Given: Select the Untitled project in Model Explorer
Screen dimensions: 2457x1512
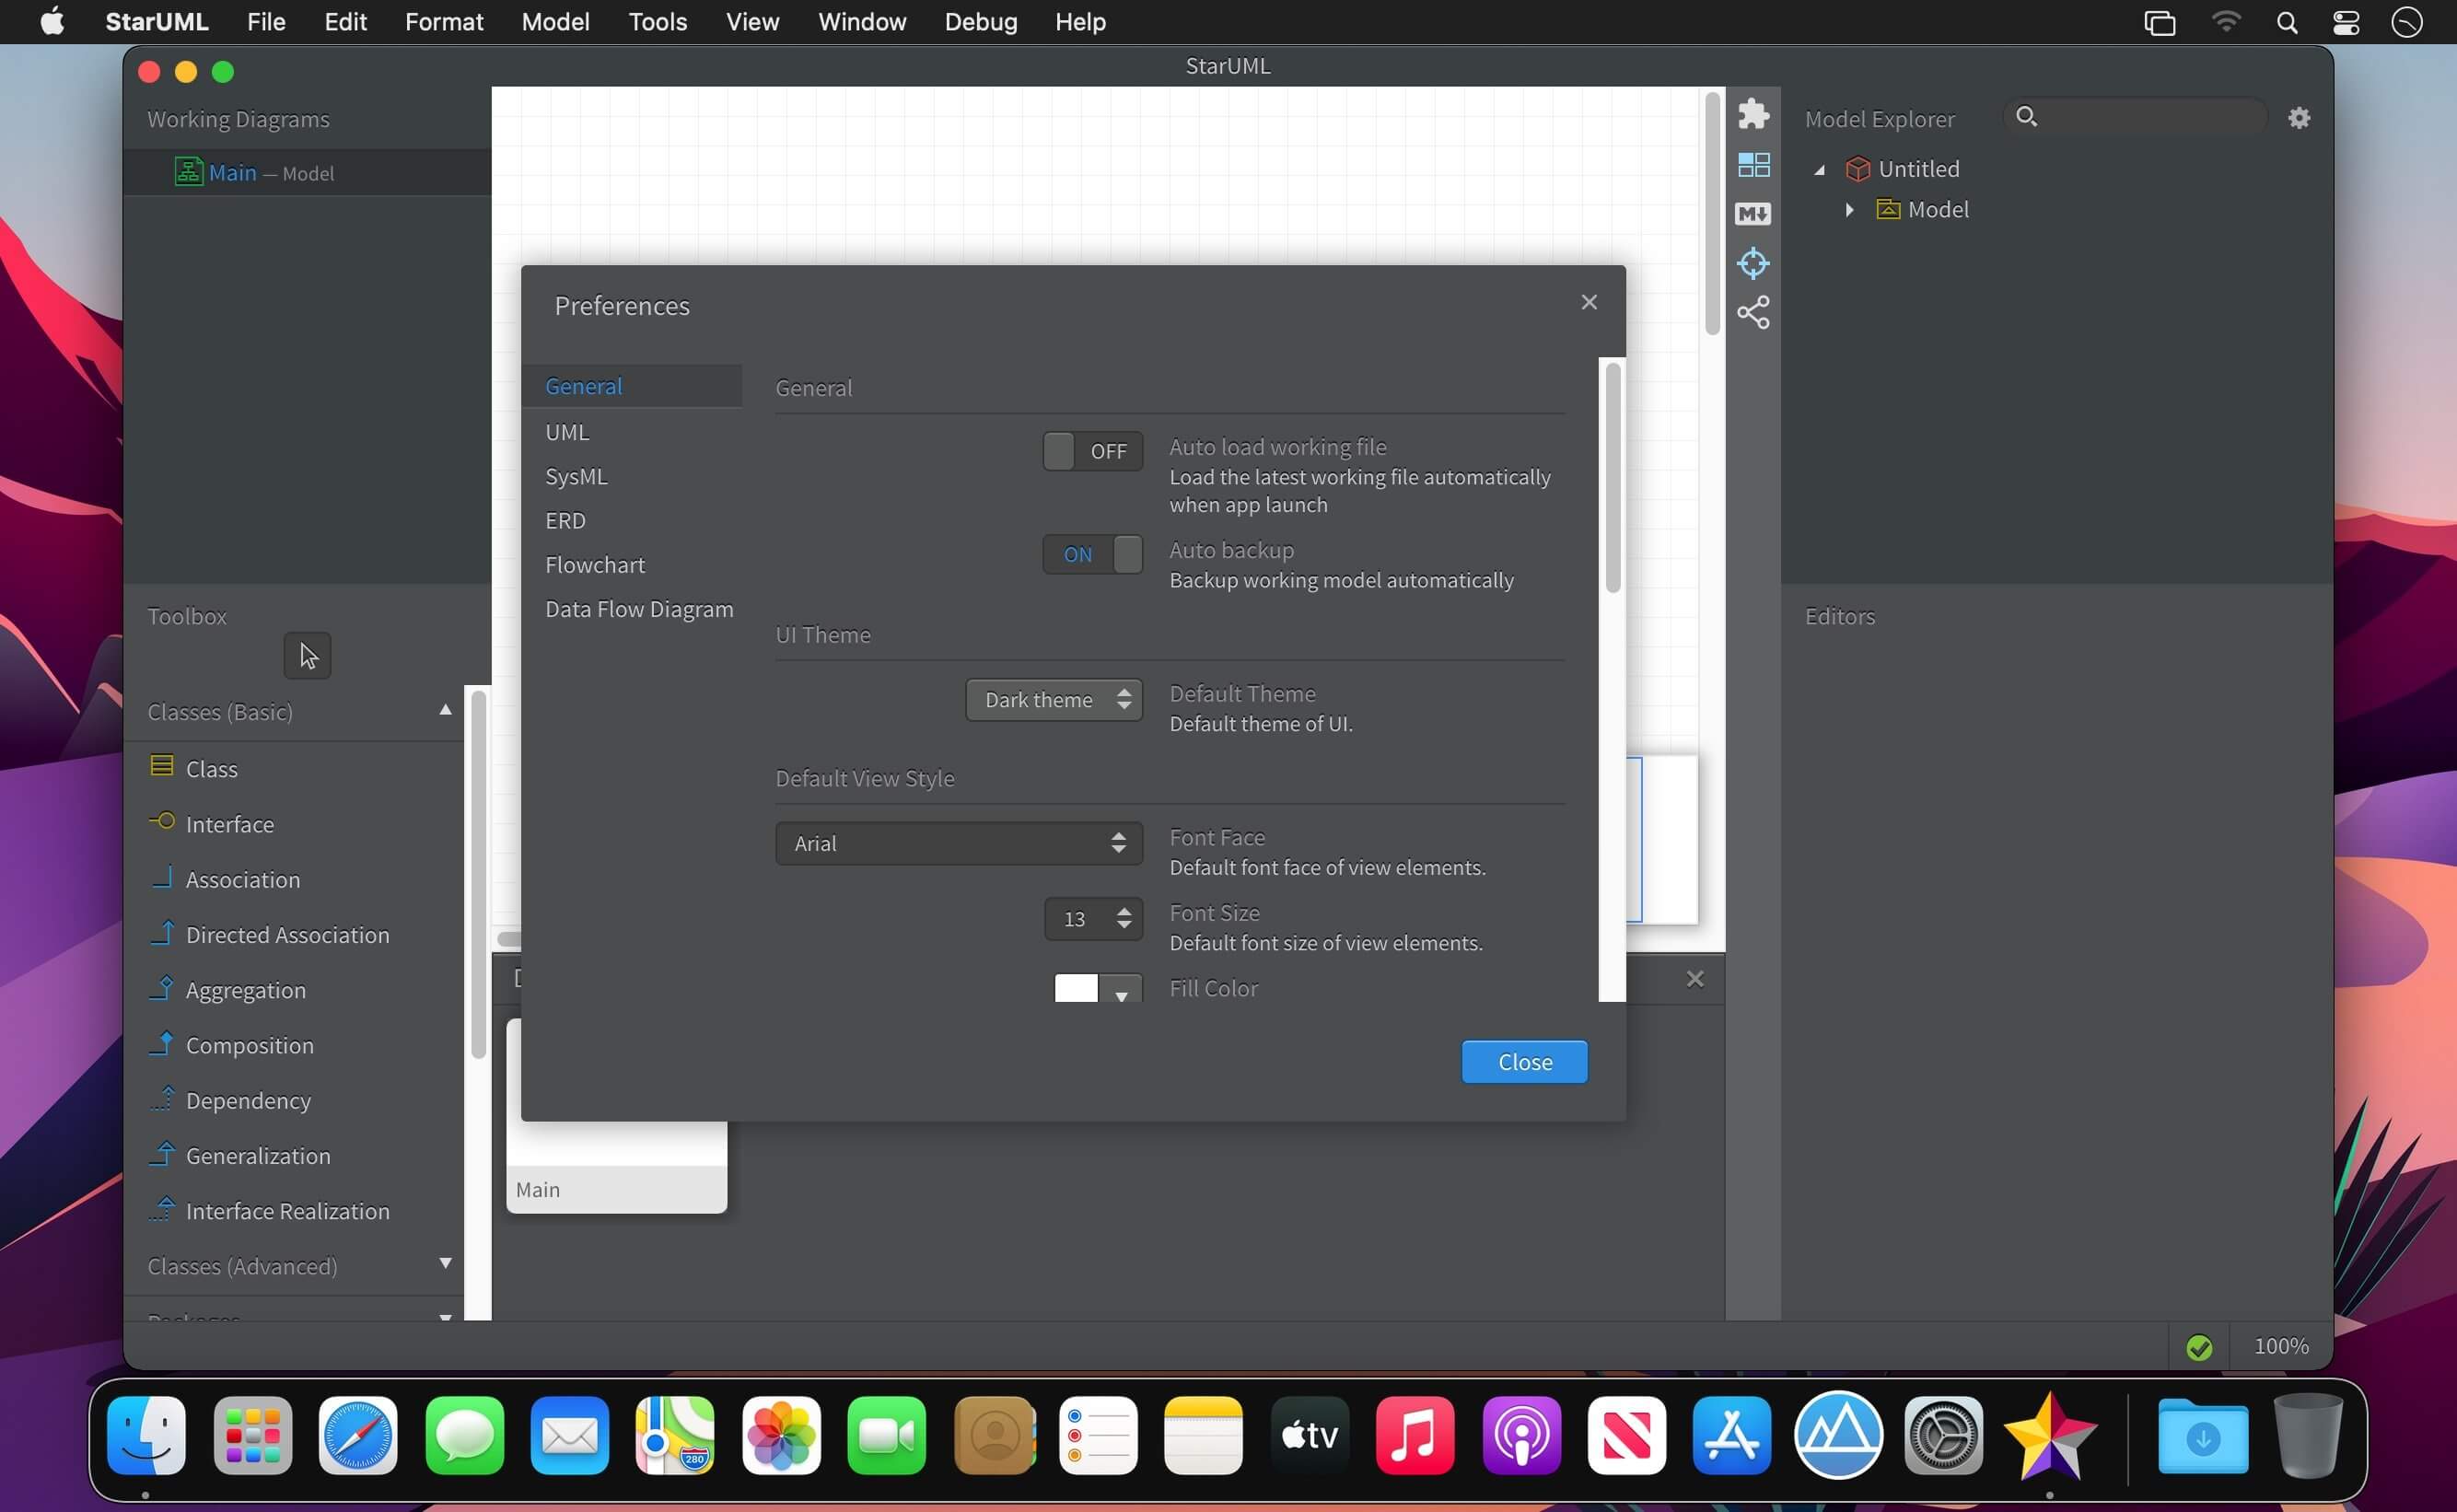Looking at the screenshot, I should [x=1918, y=168].
